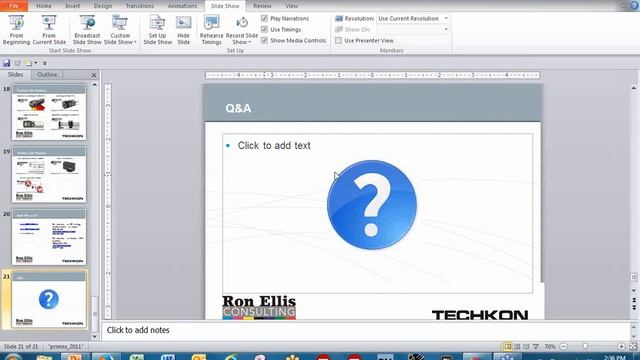640x360 pixels.
Task: Open Broadcast Slide Show
Action: click(x=87, y=30)
